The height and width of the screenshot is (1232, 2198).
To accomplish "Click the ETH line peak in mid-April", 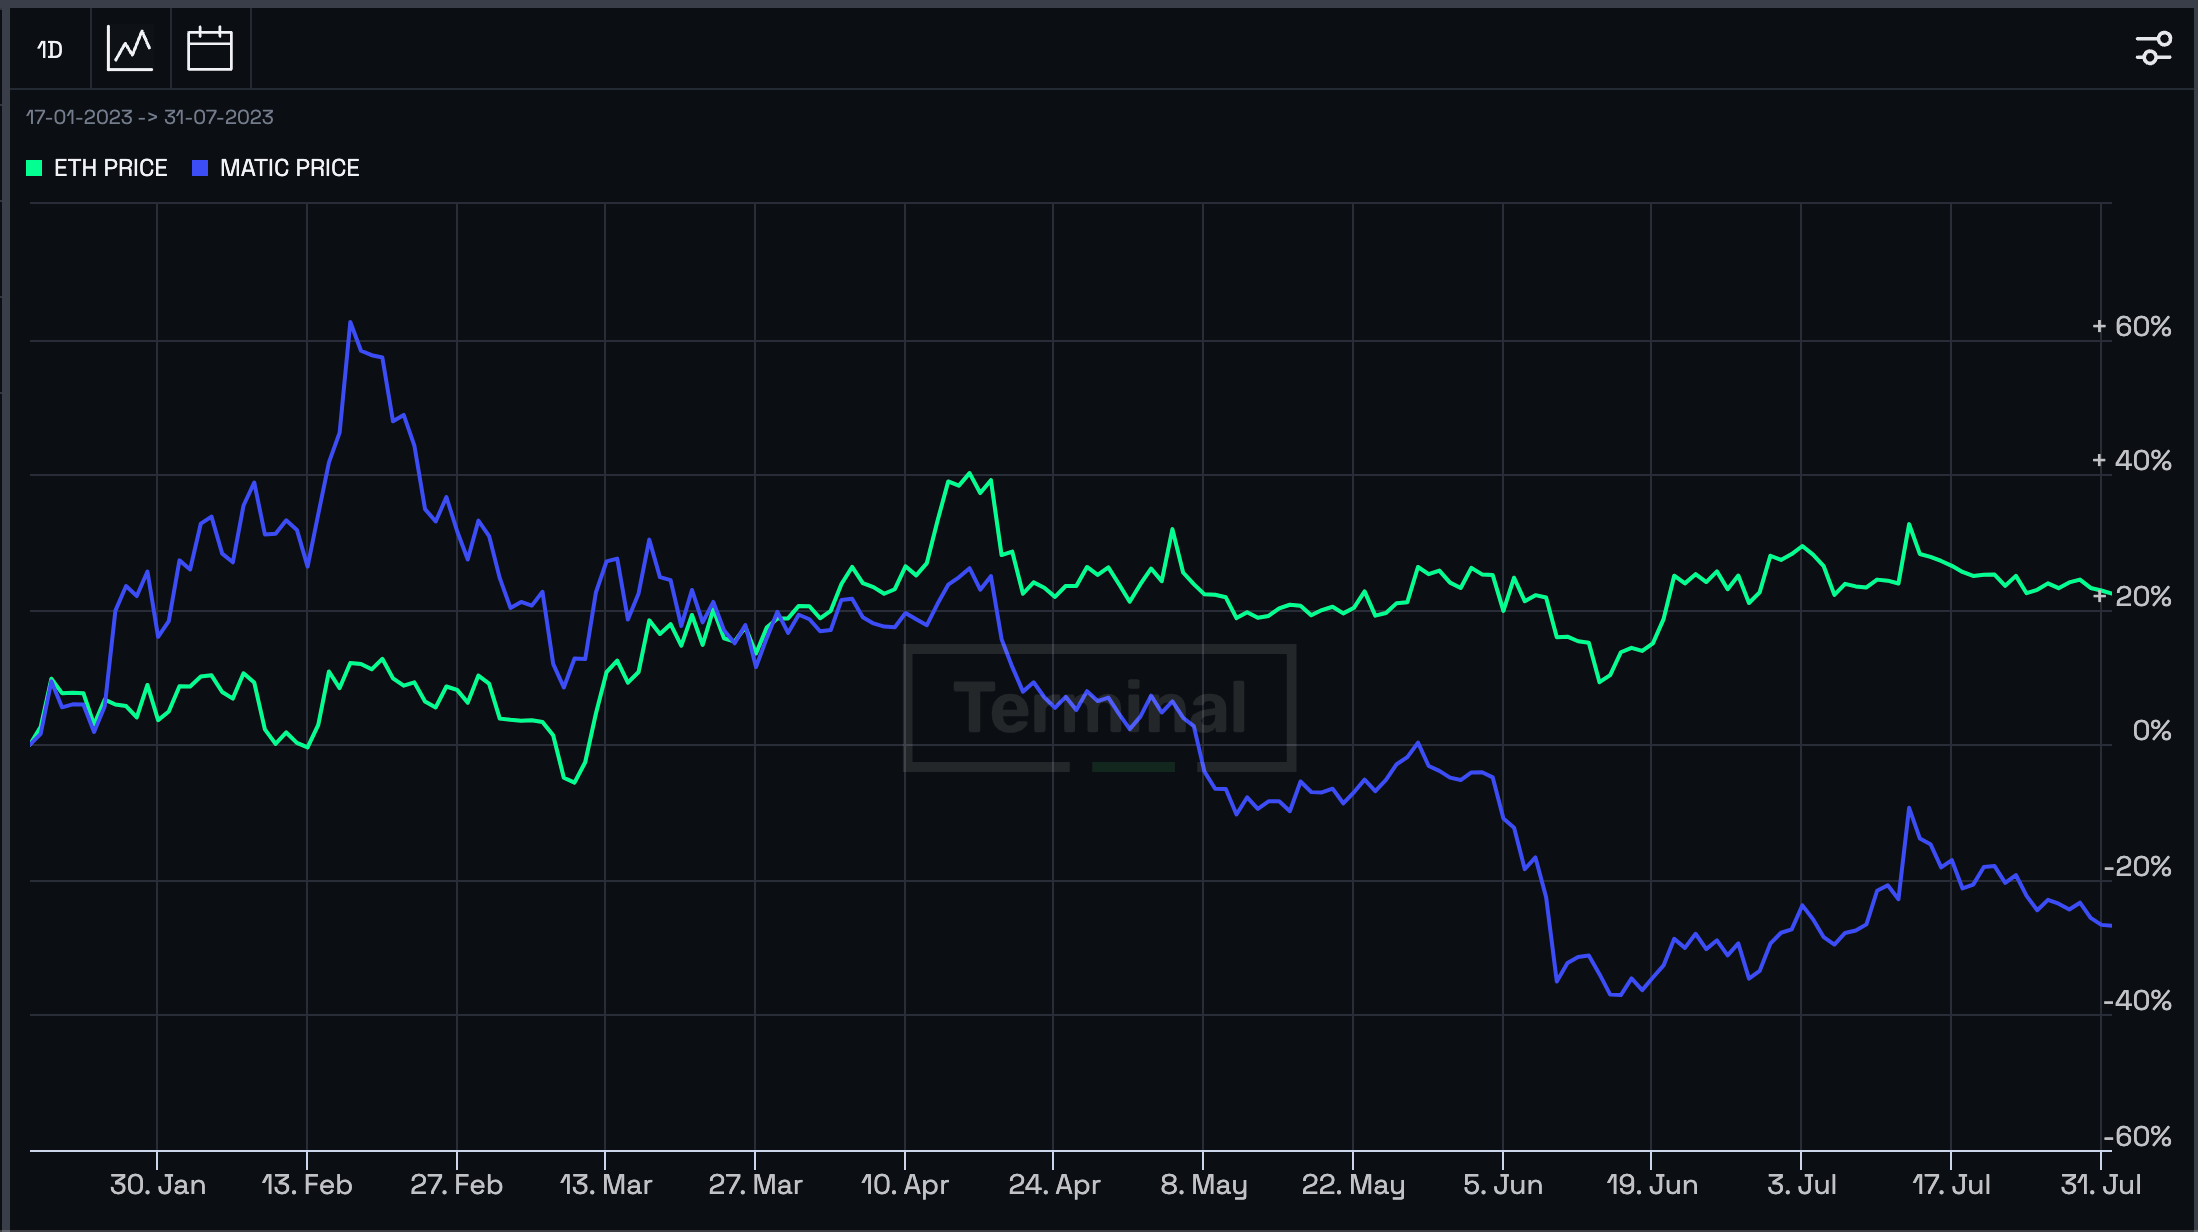I will coord(969,473).
